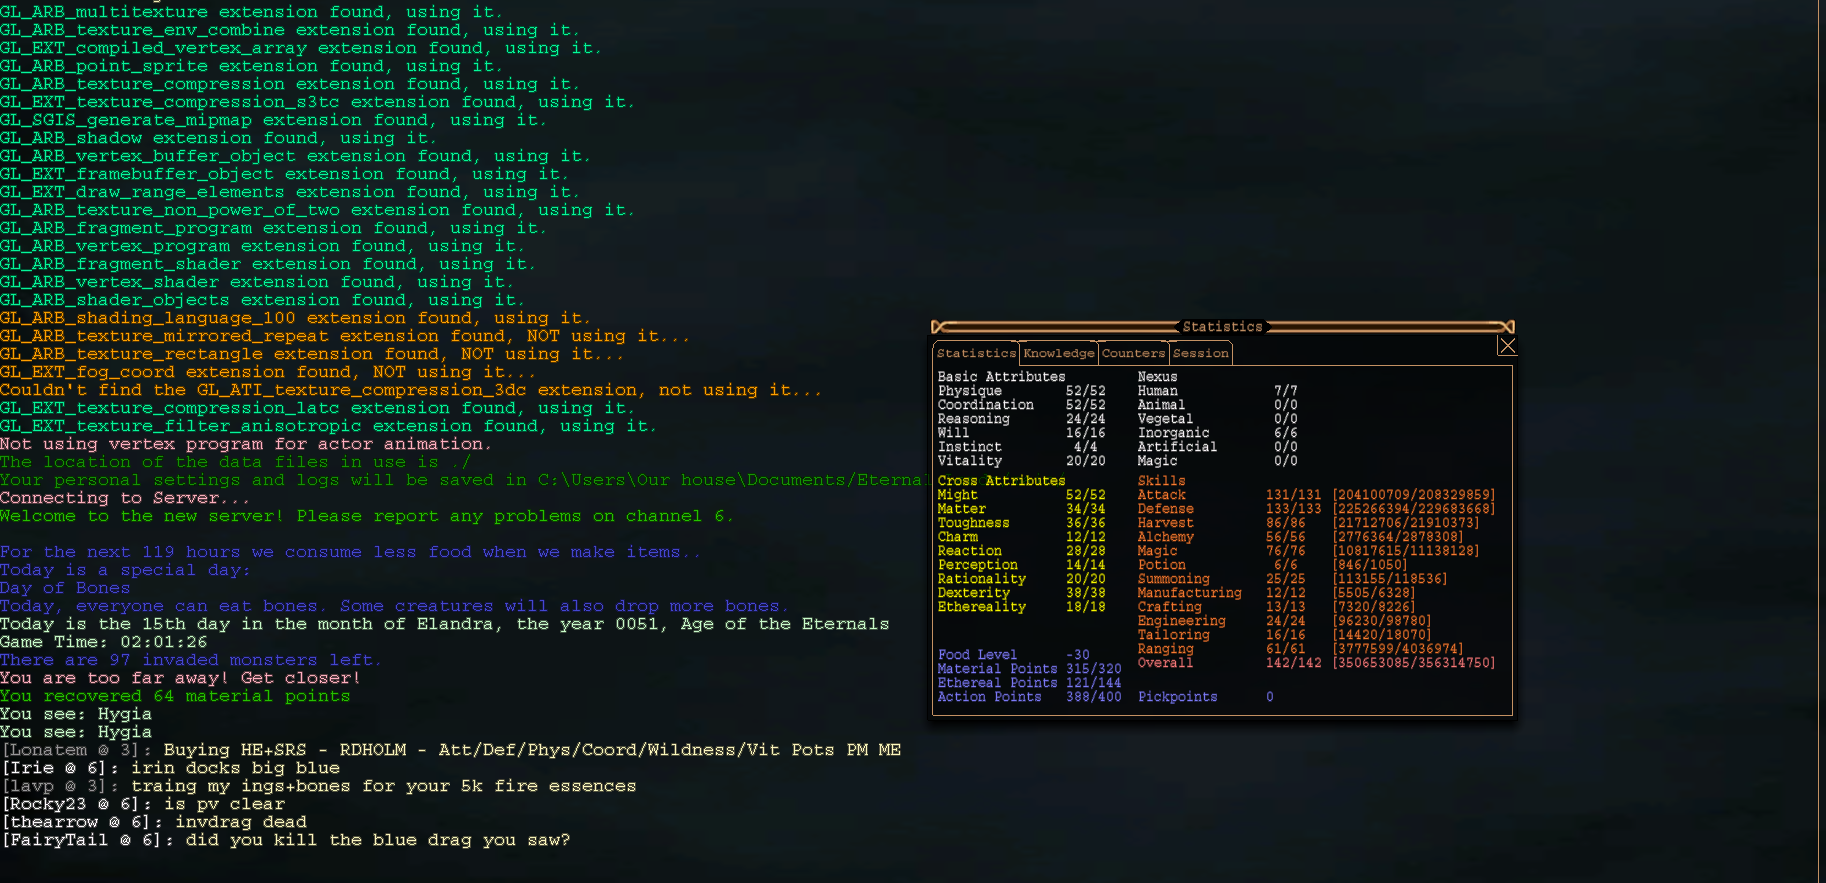Click the Nexus section heading
The width and height of the screenshot is (1826, 883).
coord(1157,377)
